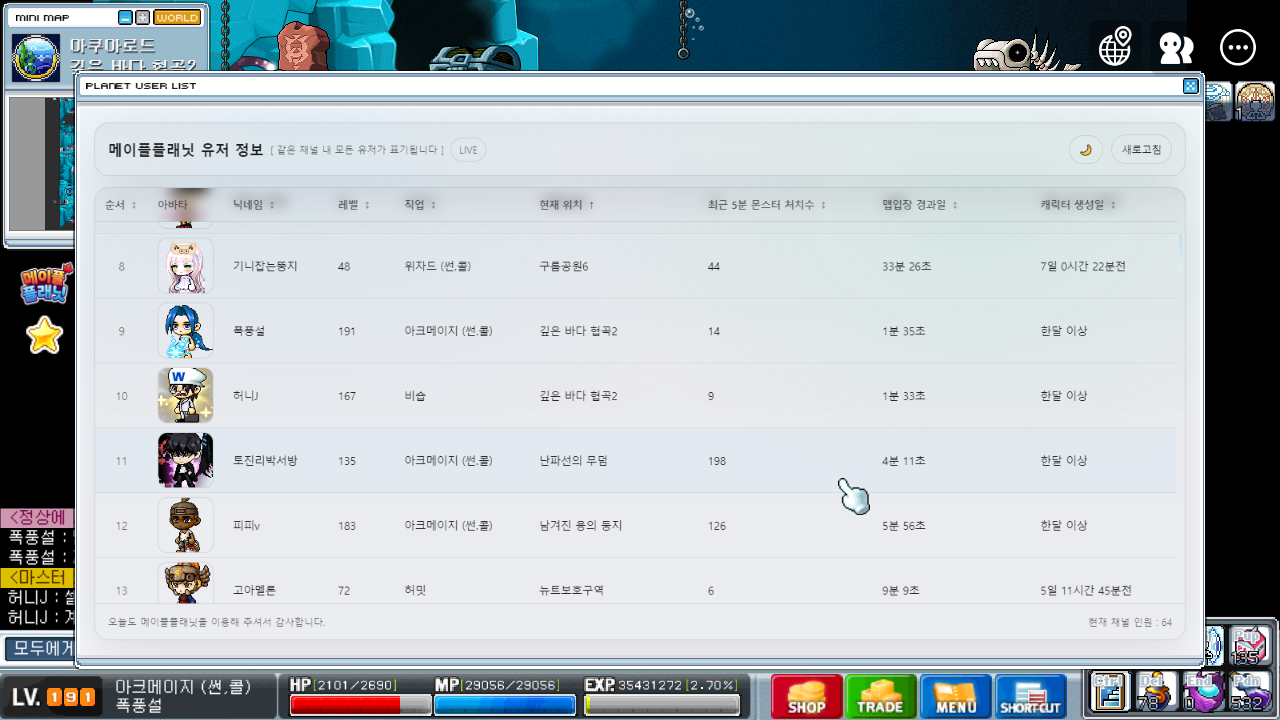Click avatar of 피피v
Image resolution: width=1280 pixels, height=720 pixels.
point(185,525)
